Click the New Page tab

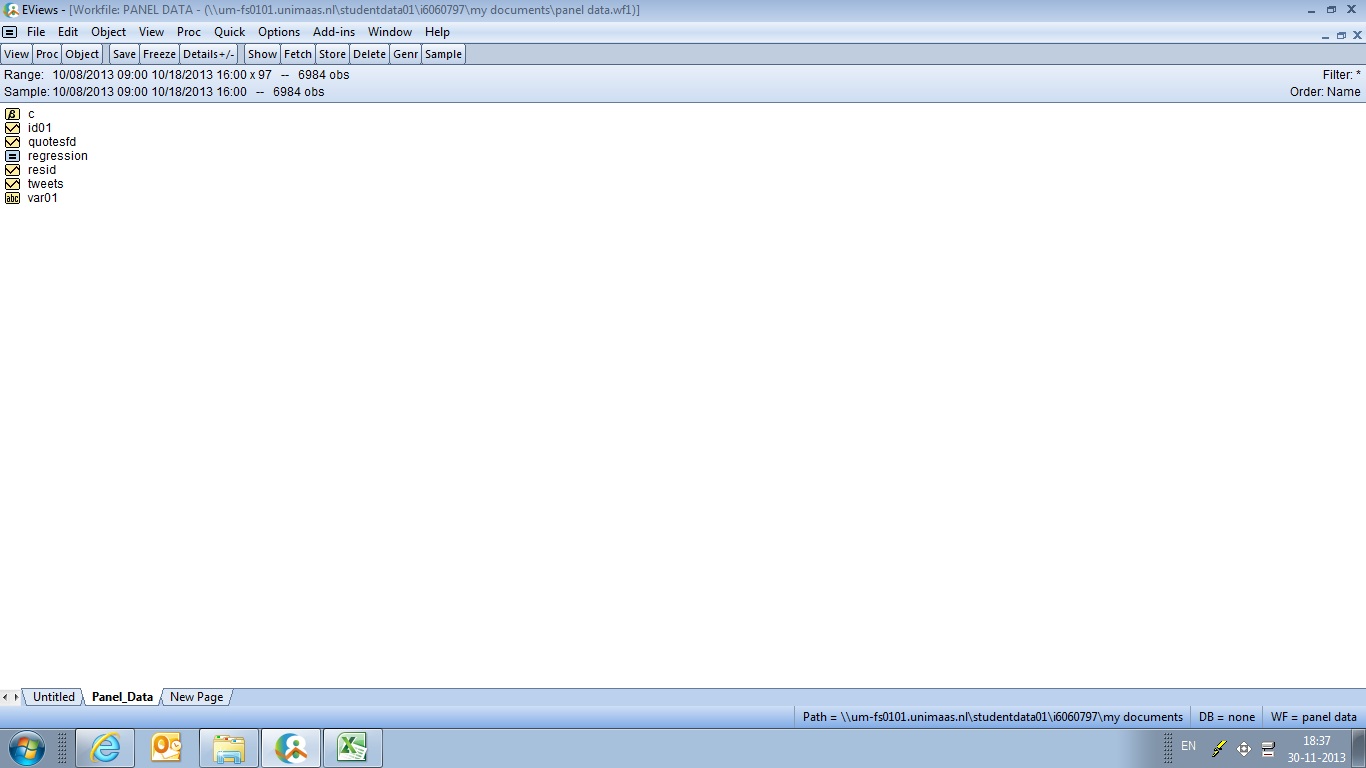point(196,697)
